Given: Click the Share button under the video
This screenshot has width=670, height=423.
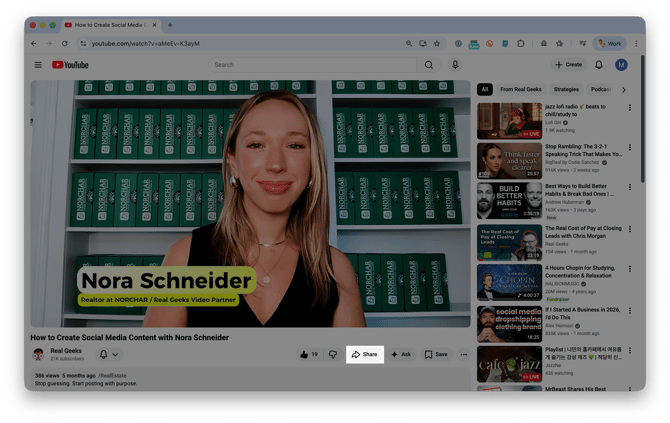Looking at the screenshot, I should pos(364,354).
